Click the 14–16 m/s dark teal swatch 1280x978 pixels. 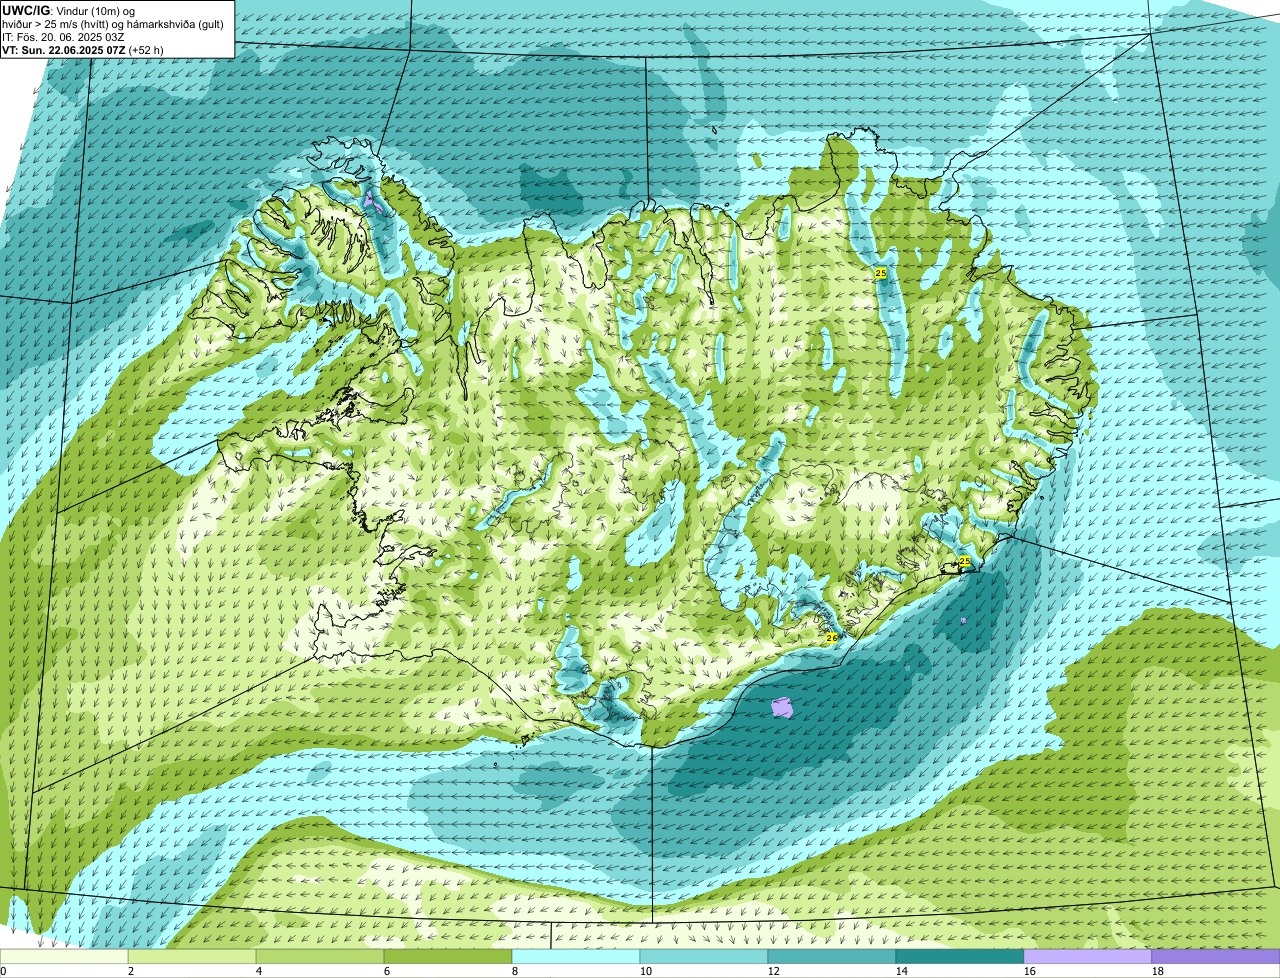(960, 956)
